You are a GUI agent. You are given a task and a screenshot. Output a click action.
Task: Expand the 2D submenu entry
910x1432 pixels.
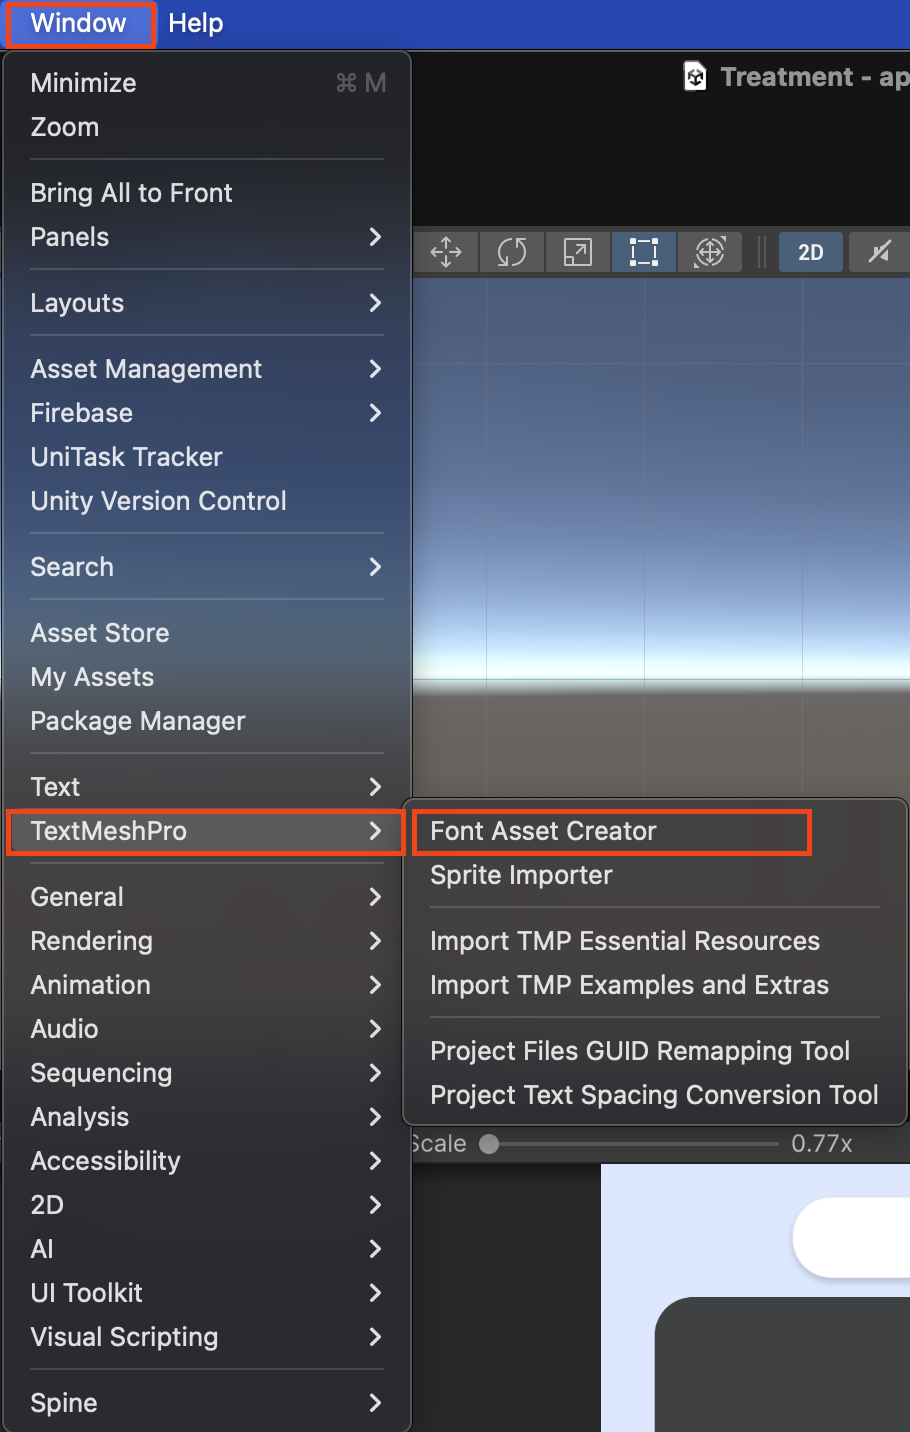(207, 1205)
